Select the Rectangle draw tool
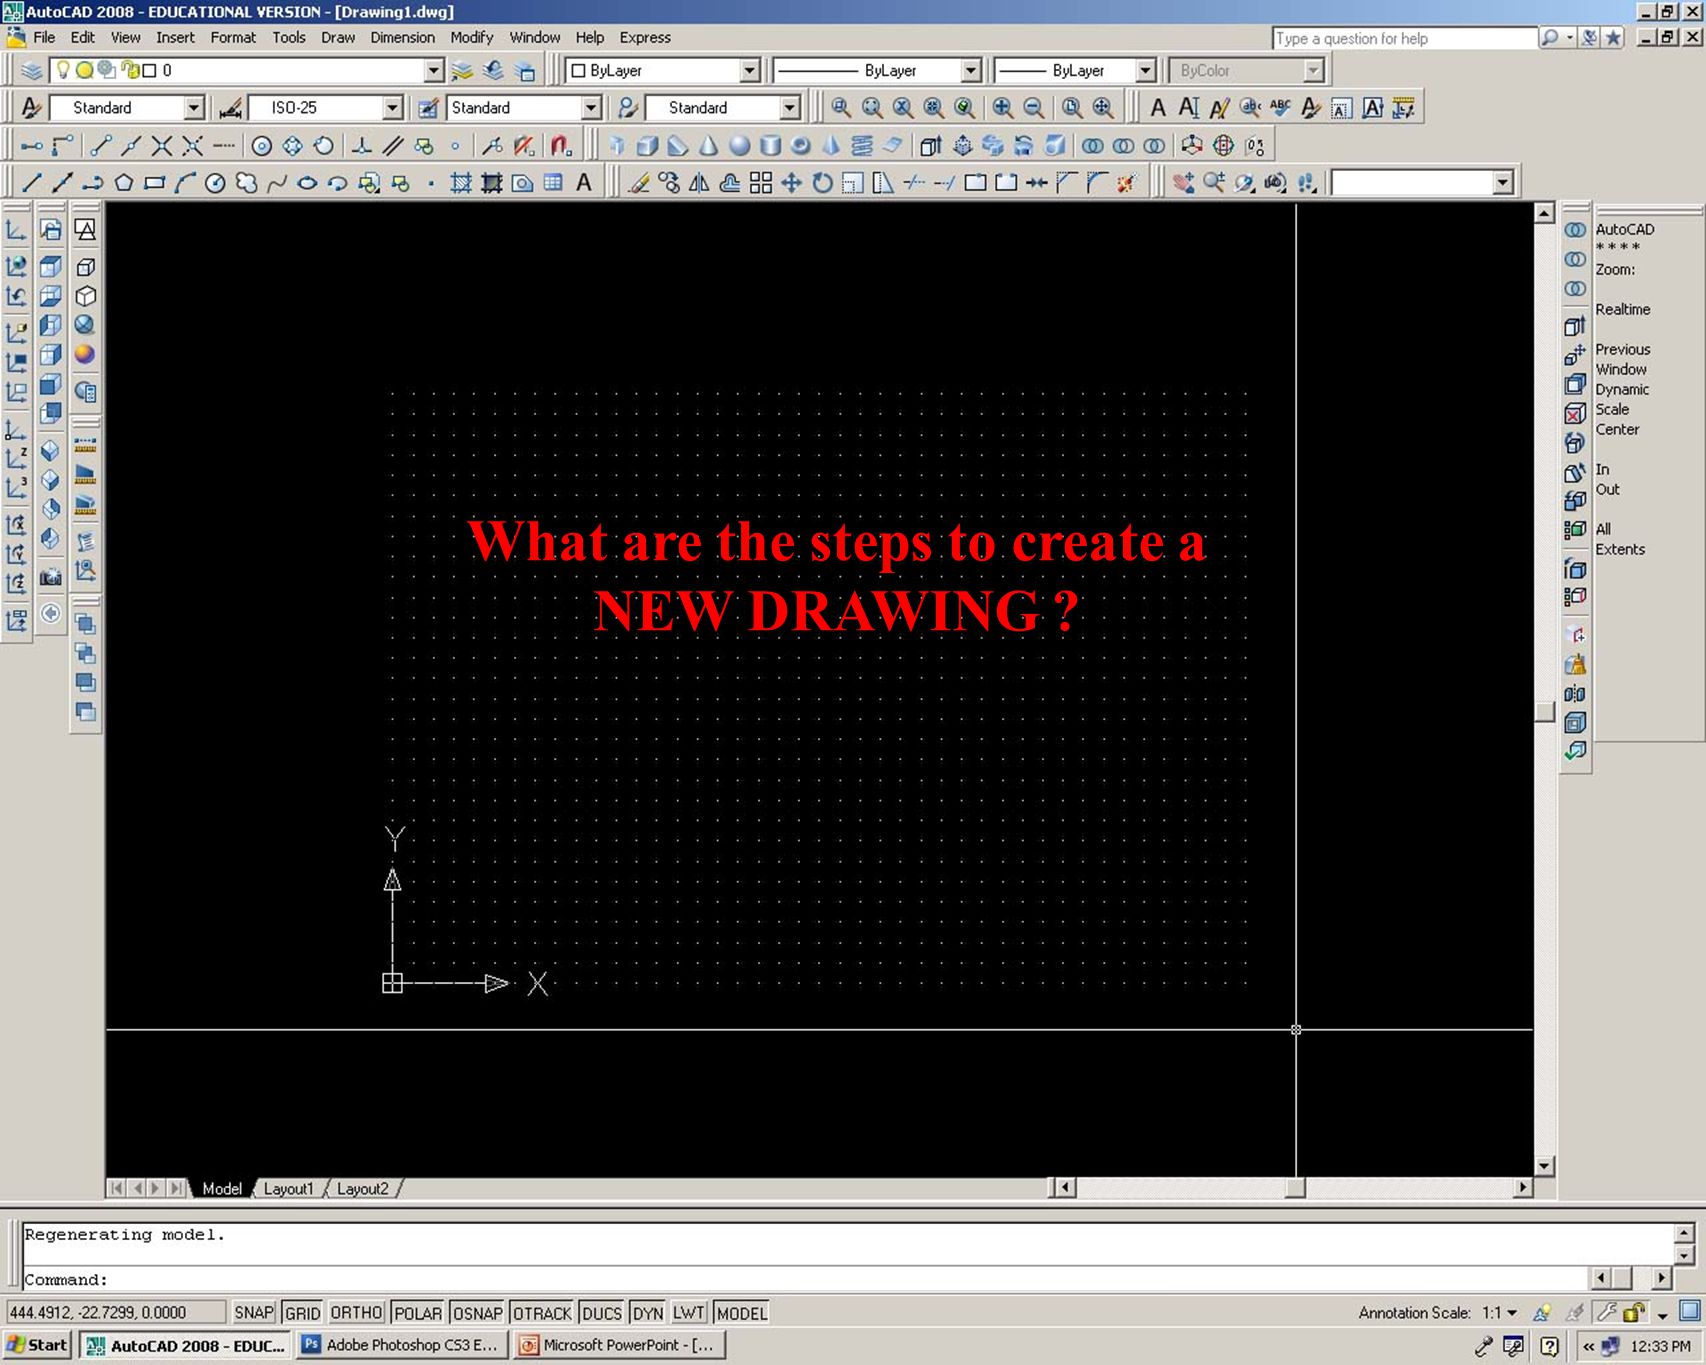The width and height of the screenshot is (1706, 1365). [154, 183]
